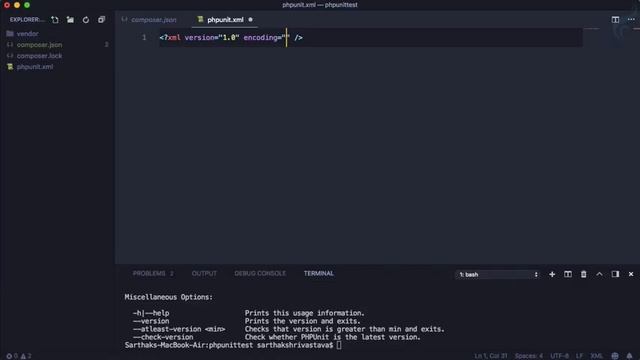
Task: Close the terminal panel
Action: [631, 274]
